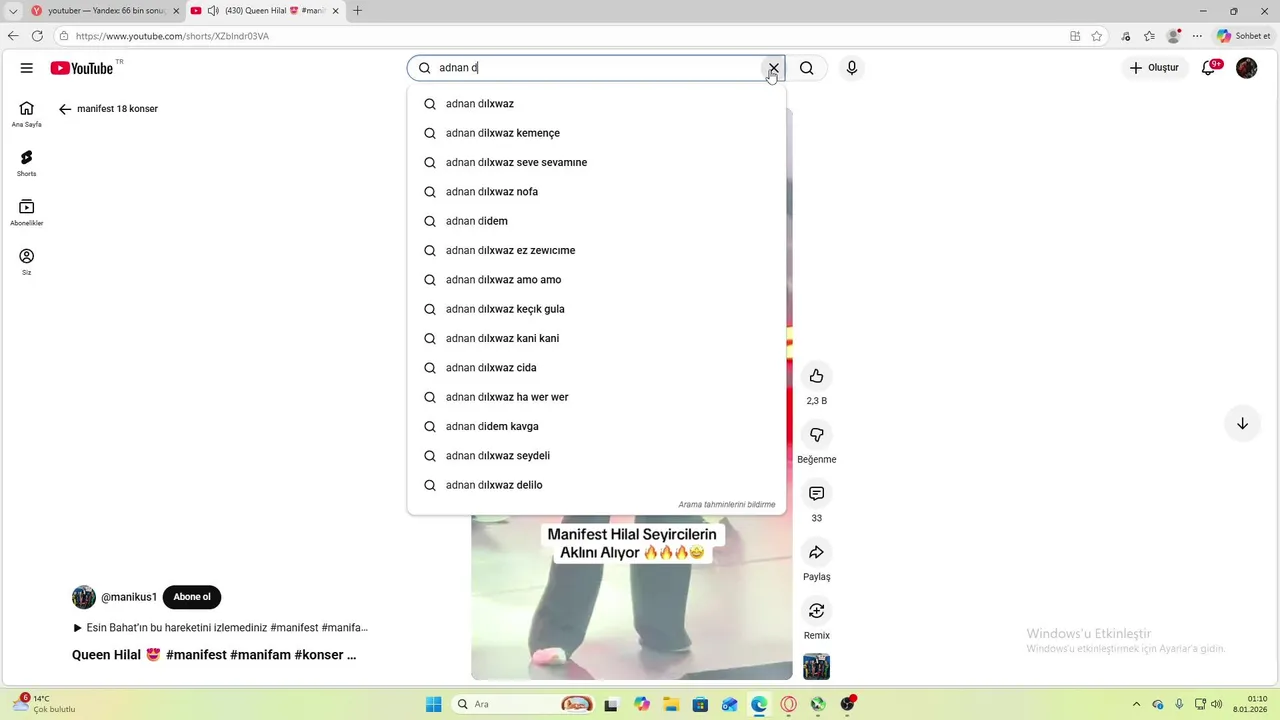This screenshot has width=1280, height=720.
Task: Open the @manikus1 channel avatar
Action: point(84,597)
